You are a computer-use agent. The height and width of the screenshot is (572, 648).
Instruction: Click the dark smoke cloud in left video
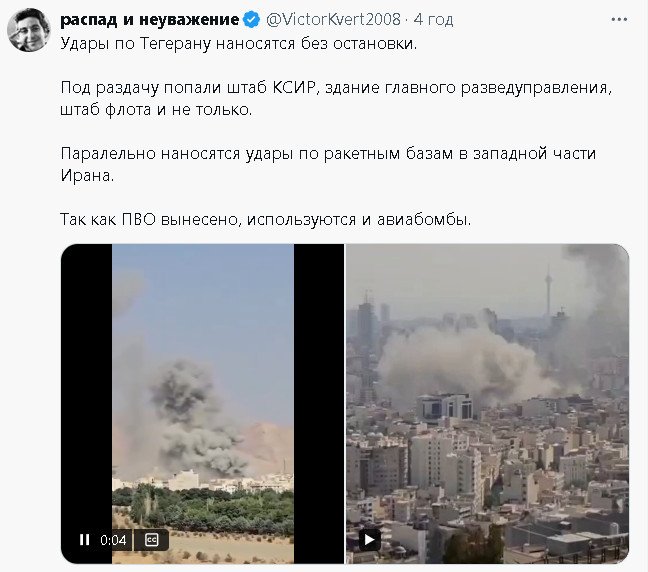186,399
